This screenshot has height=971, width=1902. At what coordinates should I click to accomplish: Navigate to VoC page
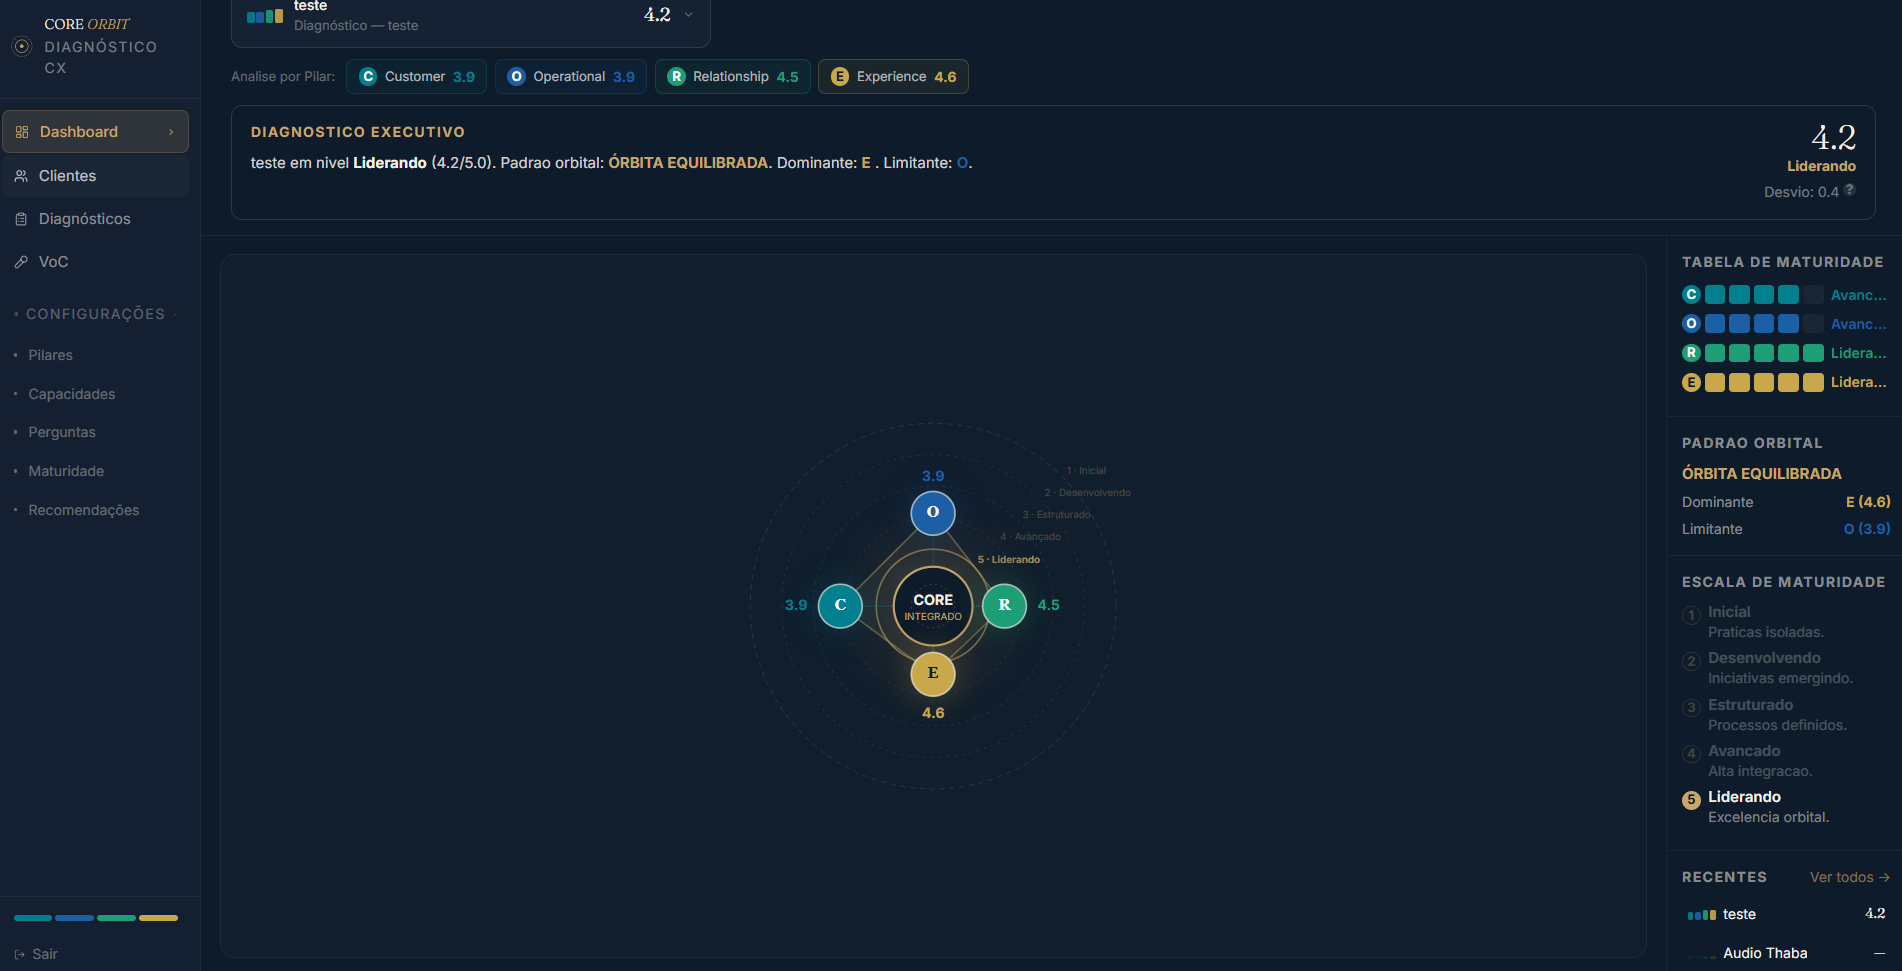(x=95, y=262)
